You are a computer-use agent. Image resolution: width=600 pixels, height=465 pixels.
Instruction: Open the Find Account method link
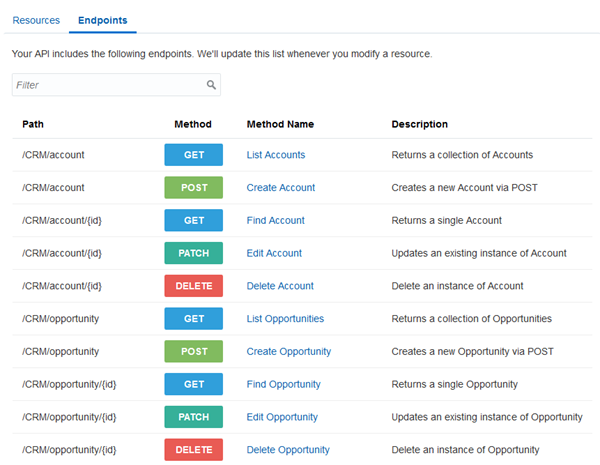(x=276, y=220)
